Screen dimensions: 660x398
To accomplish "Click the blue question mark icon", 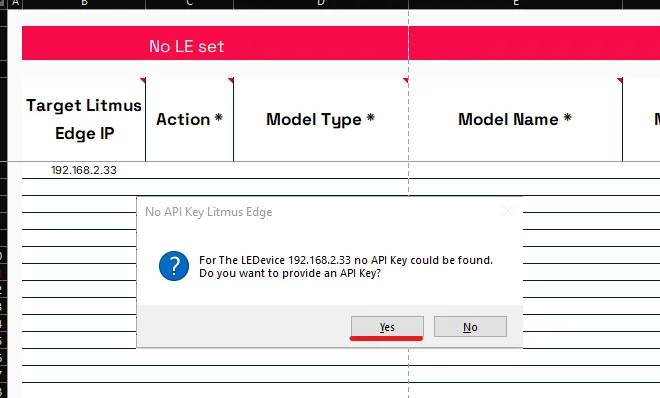I will 174,266.
